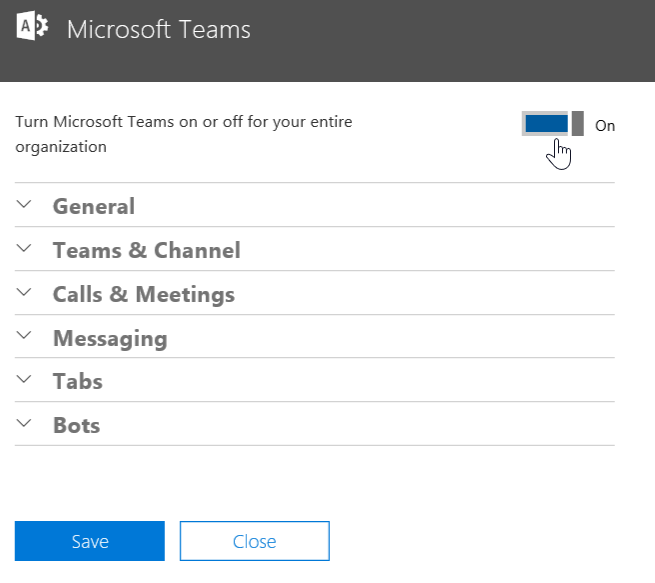
Task: Click the Admin logo icon in header
Action: tap(32, 28)
